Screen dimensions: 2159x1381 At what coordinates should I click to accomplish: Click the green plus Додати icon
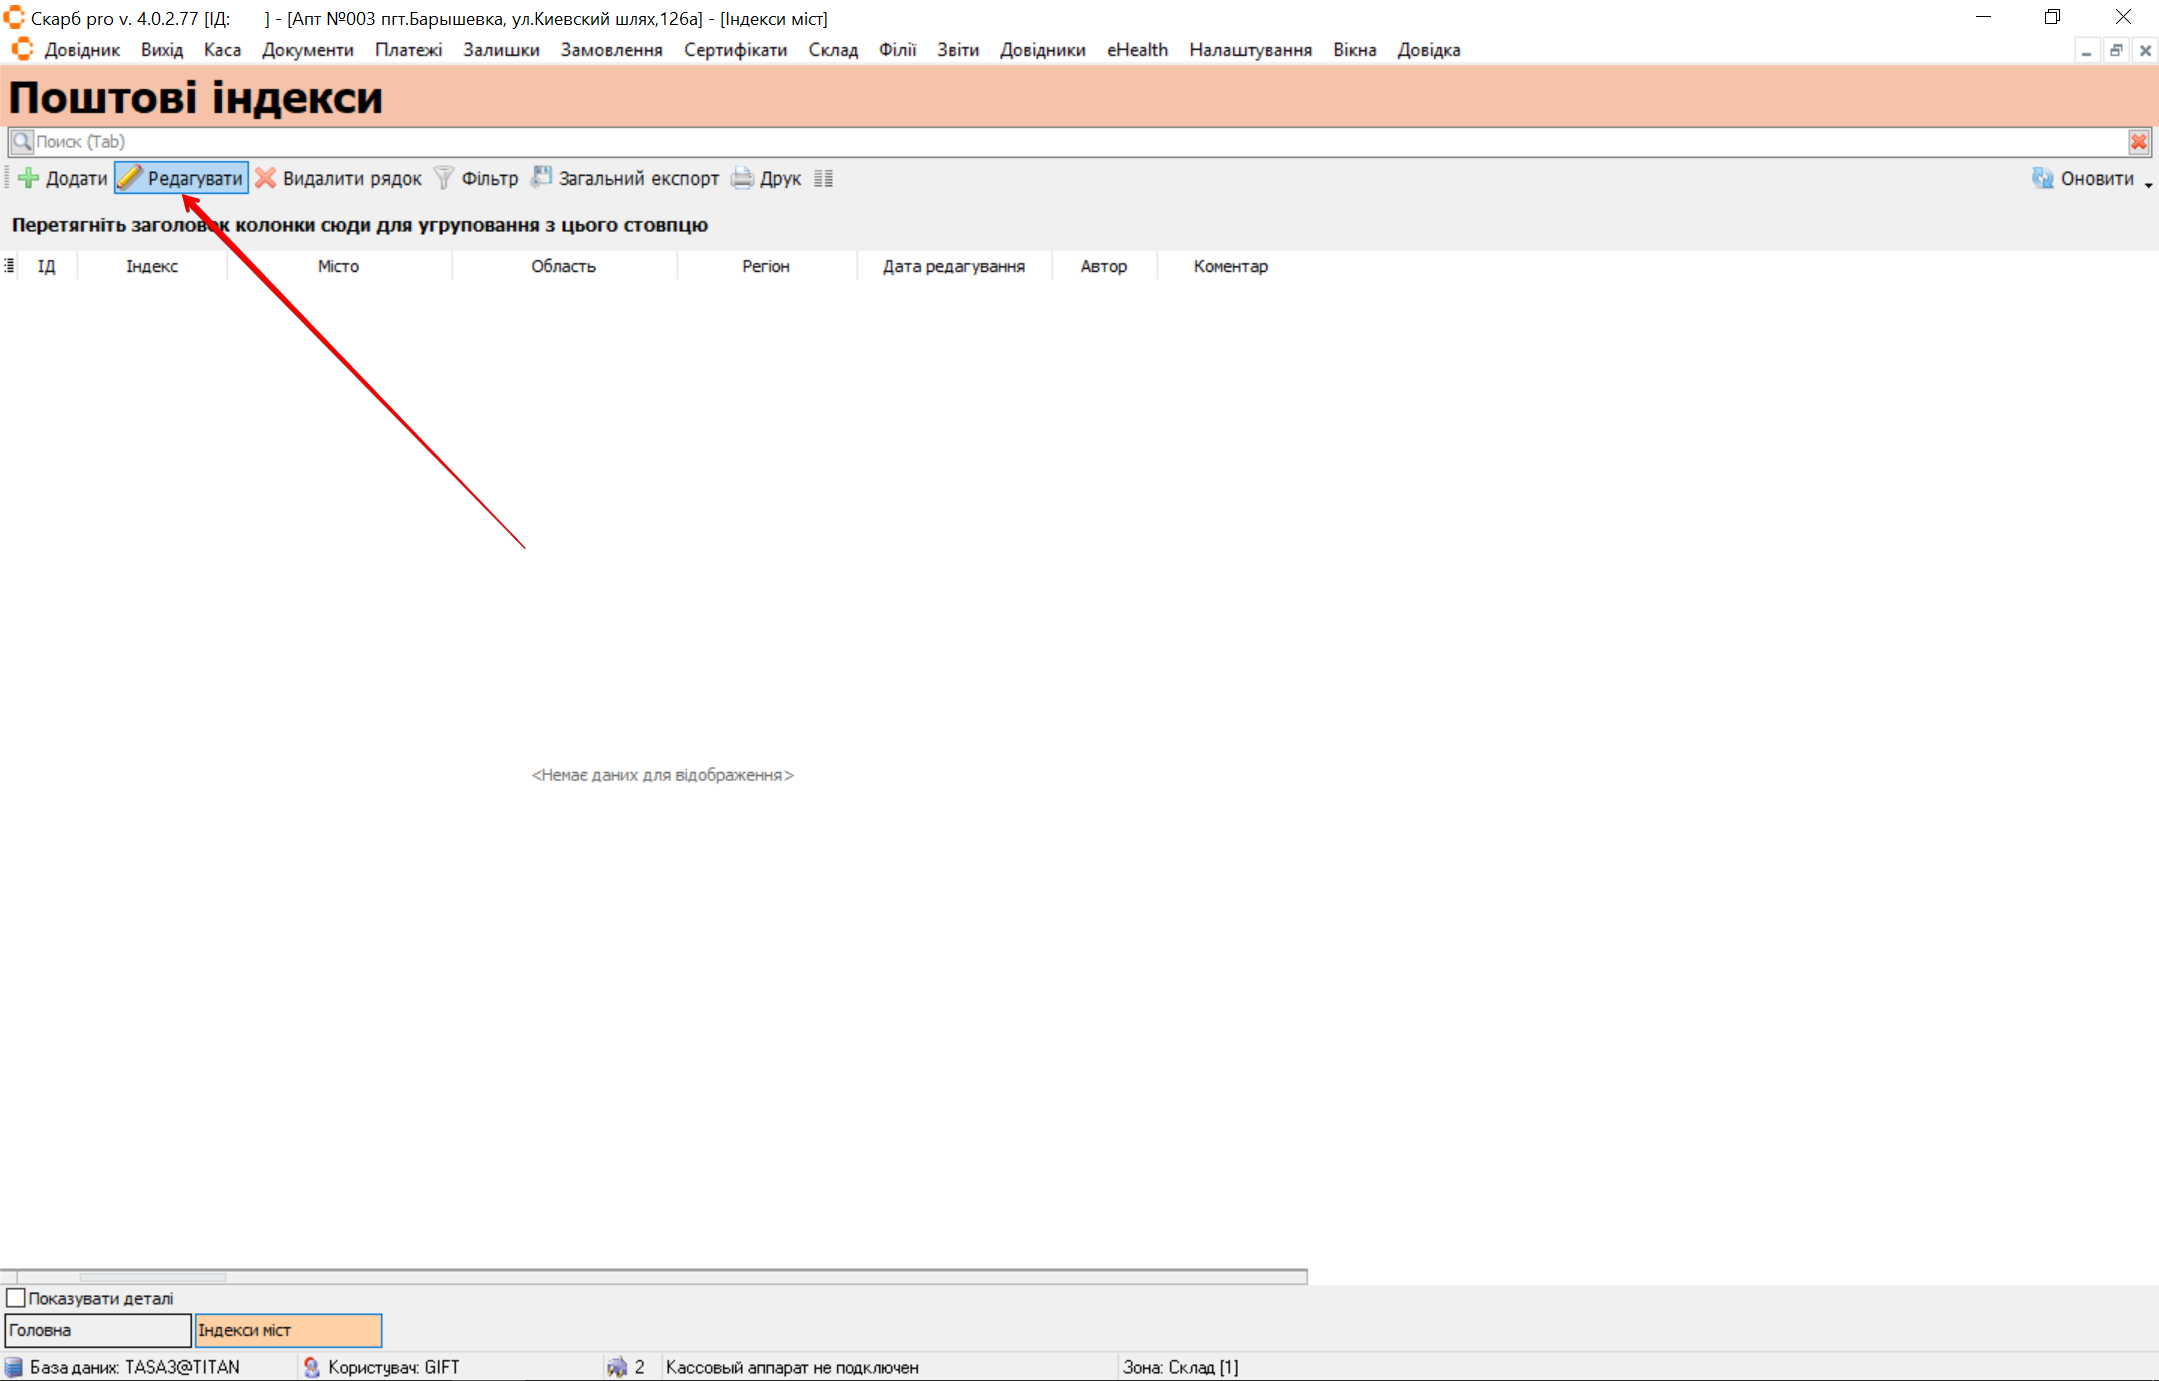pos(29,179)
